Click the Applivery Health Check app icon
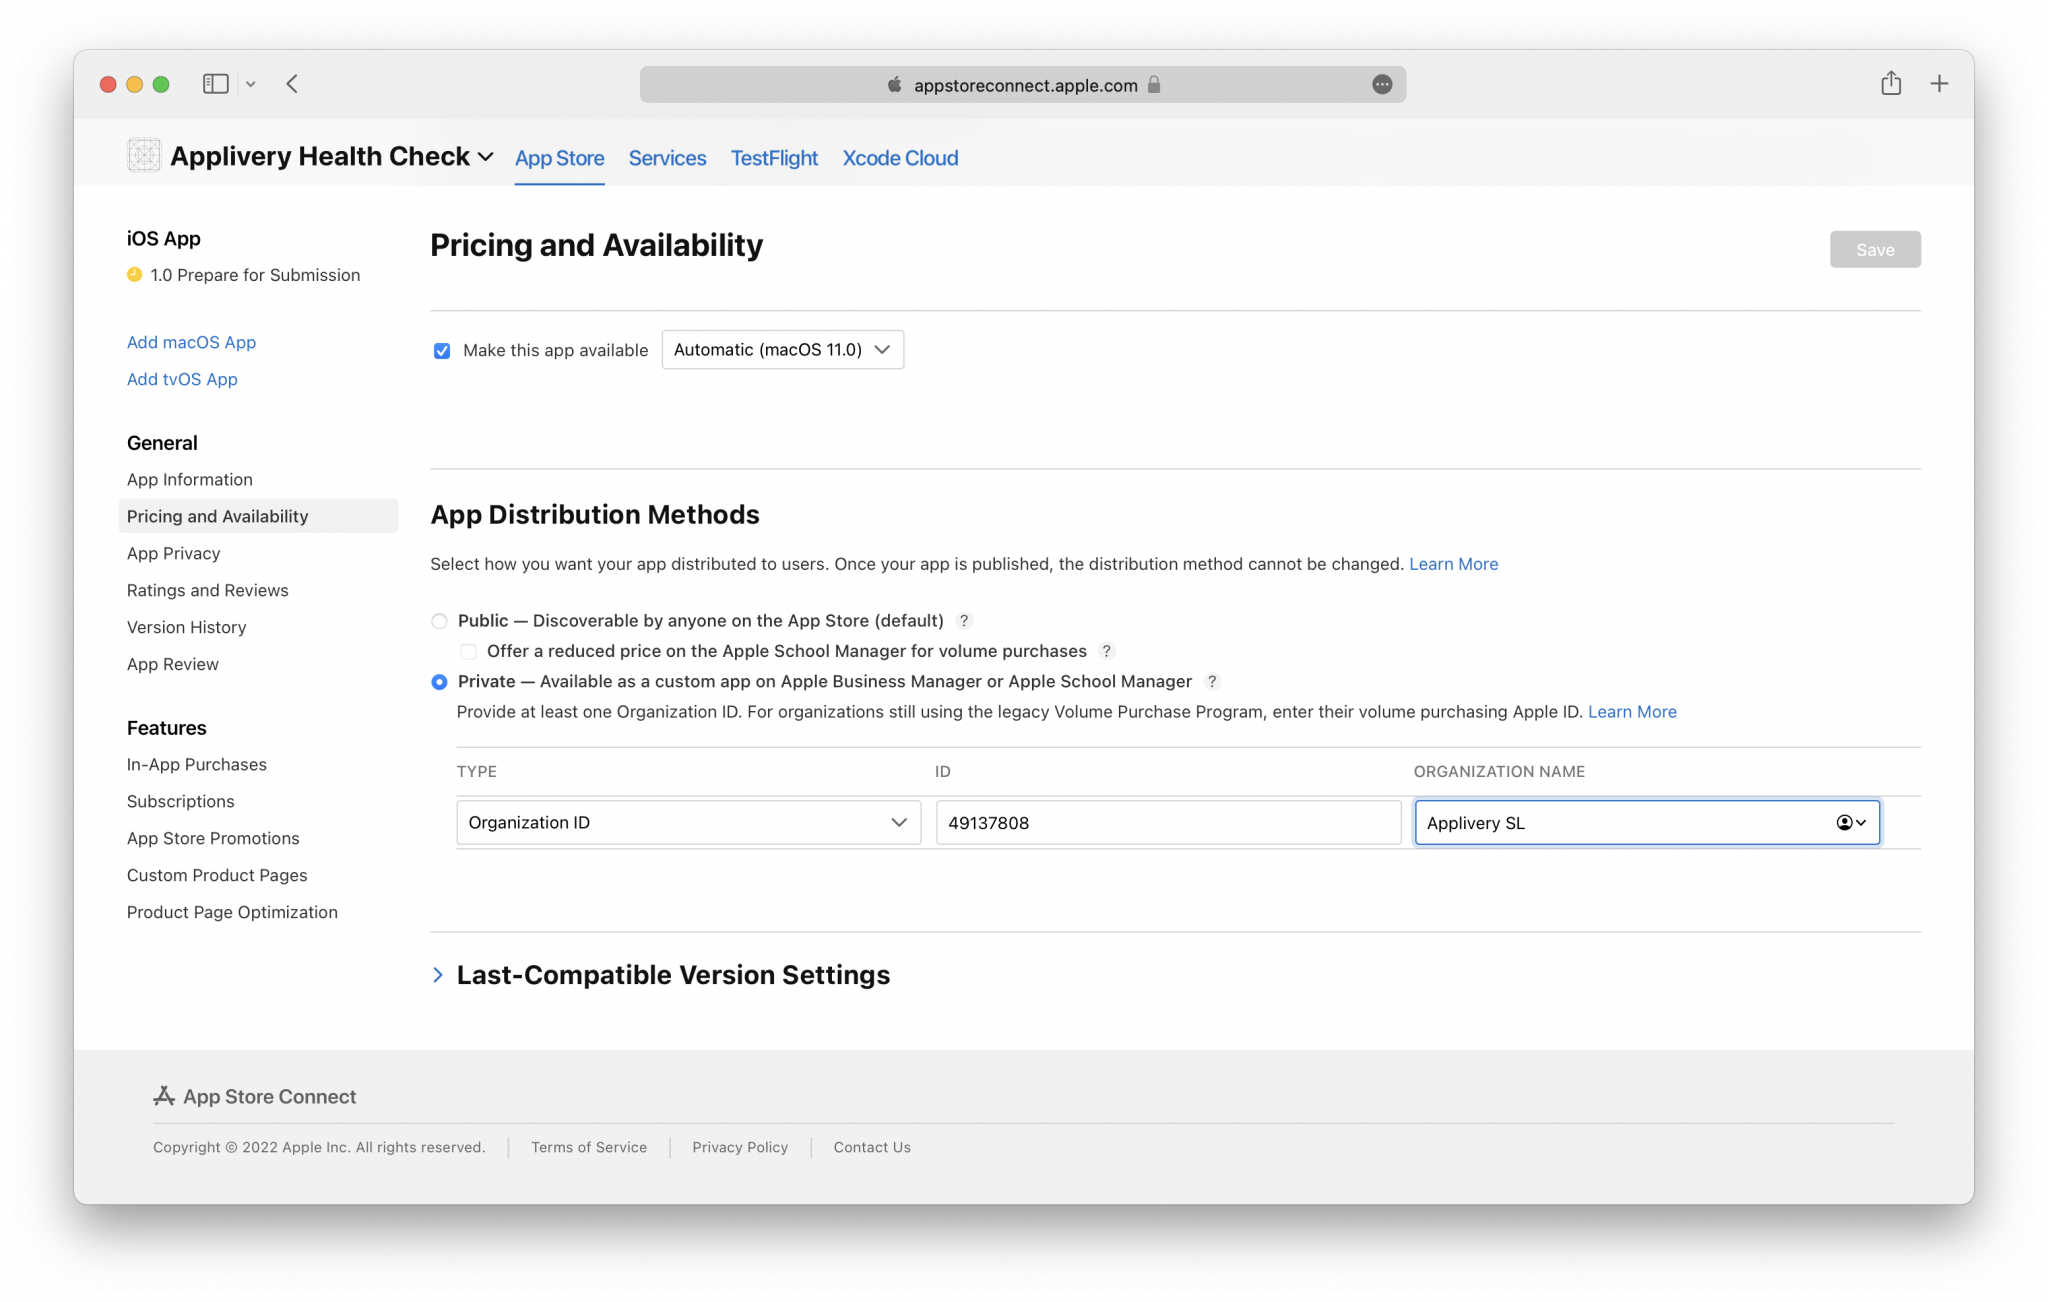The image size is (2048, 1302). [144, 155]
